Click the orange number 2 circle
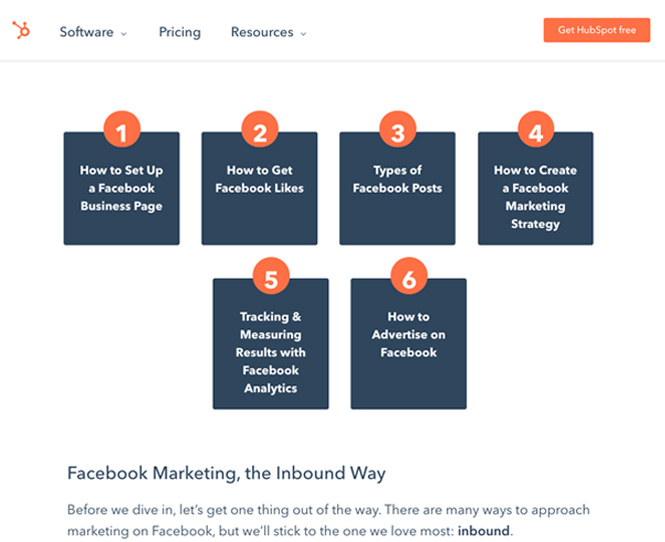The width and height of the screenshot is (665, 542). pos(260,129)
